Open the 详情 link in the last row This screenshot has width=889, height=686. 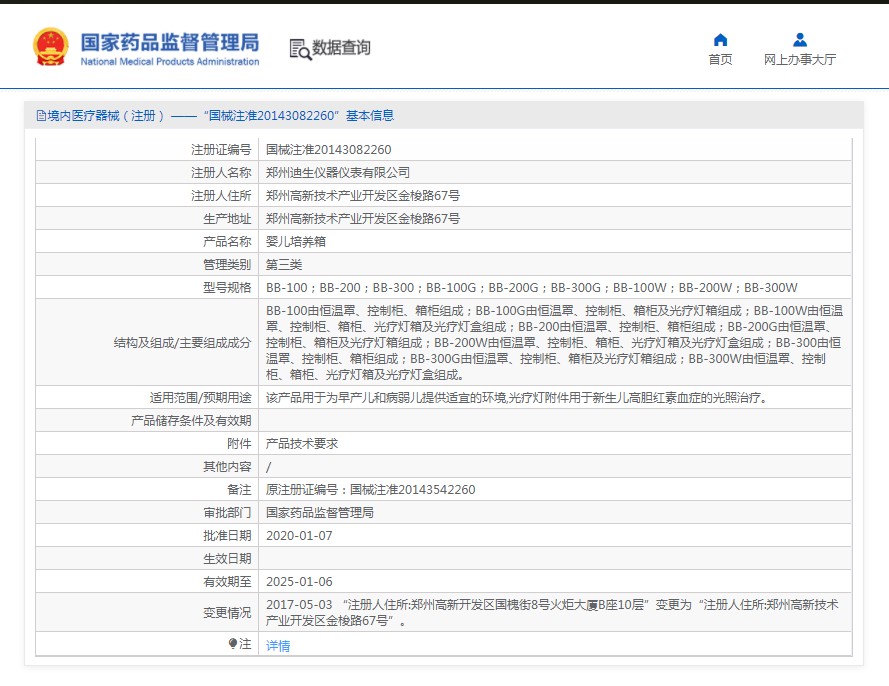click(278, 646)
